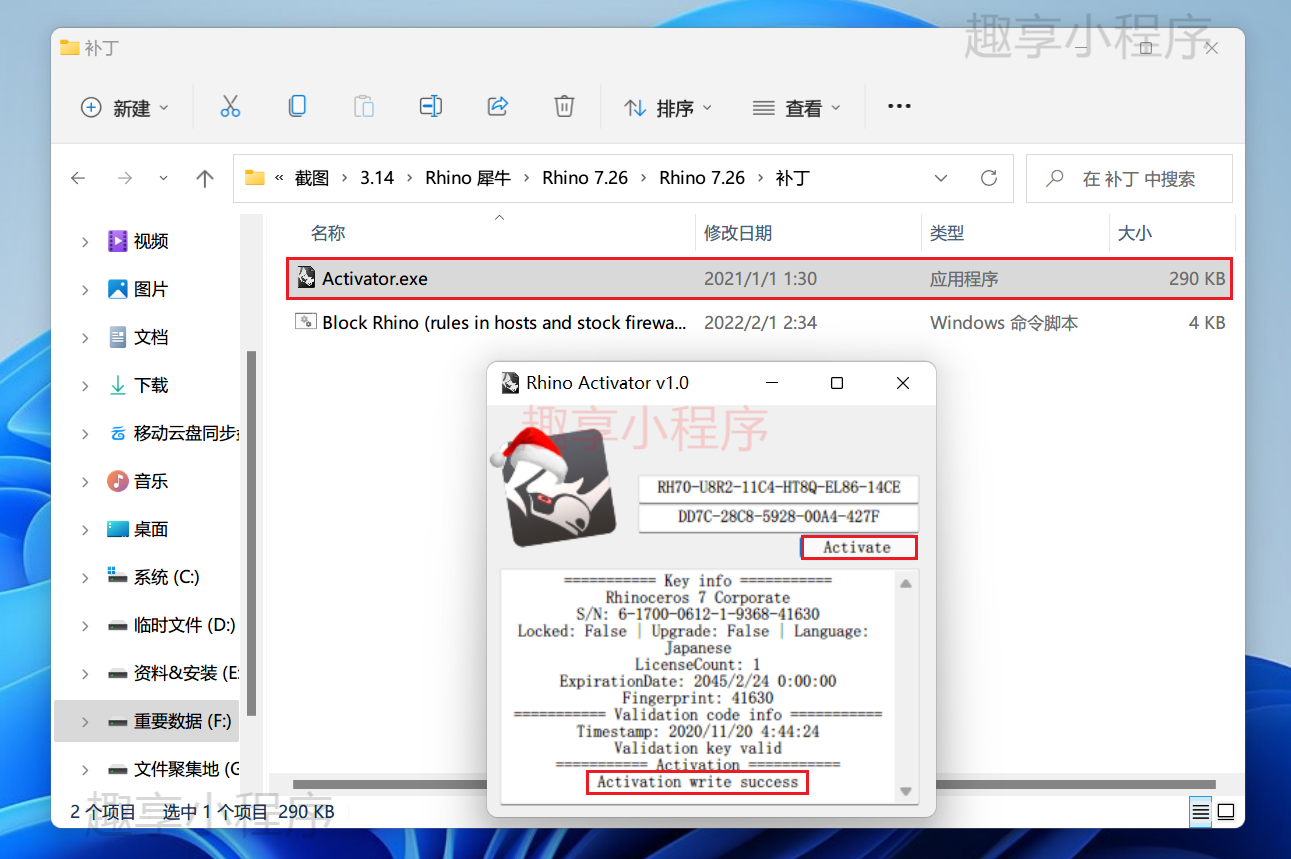
Task: Open the address bar history dropdown
Action: [x=941, y=178]
